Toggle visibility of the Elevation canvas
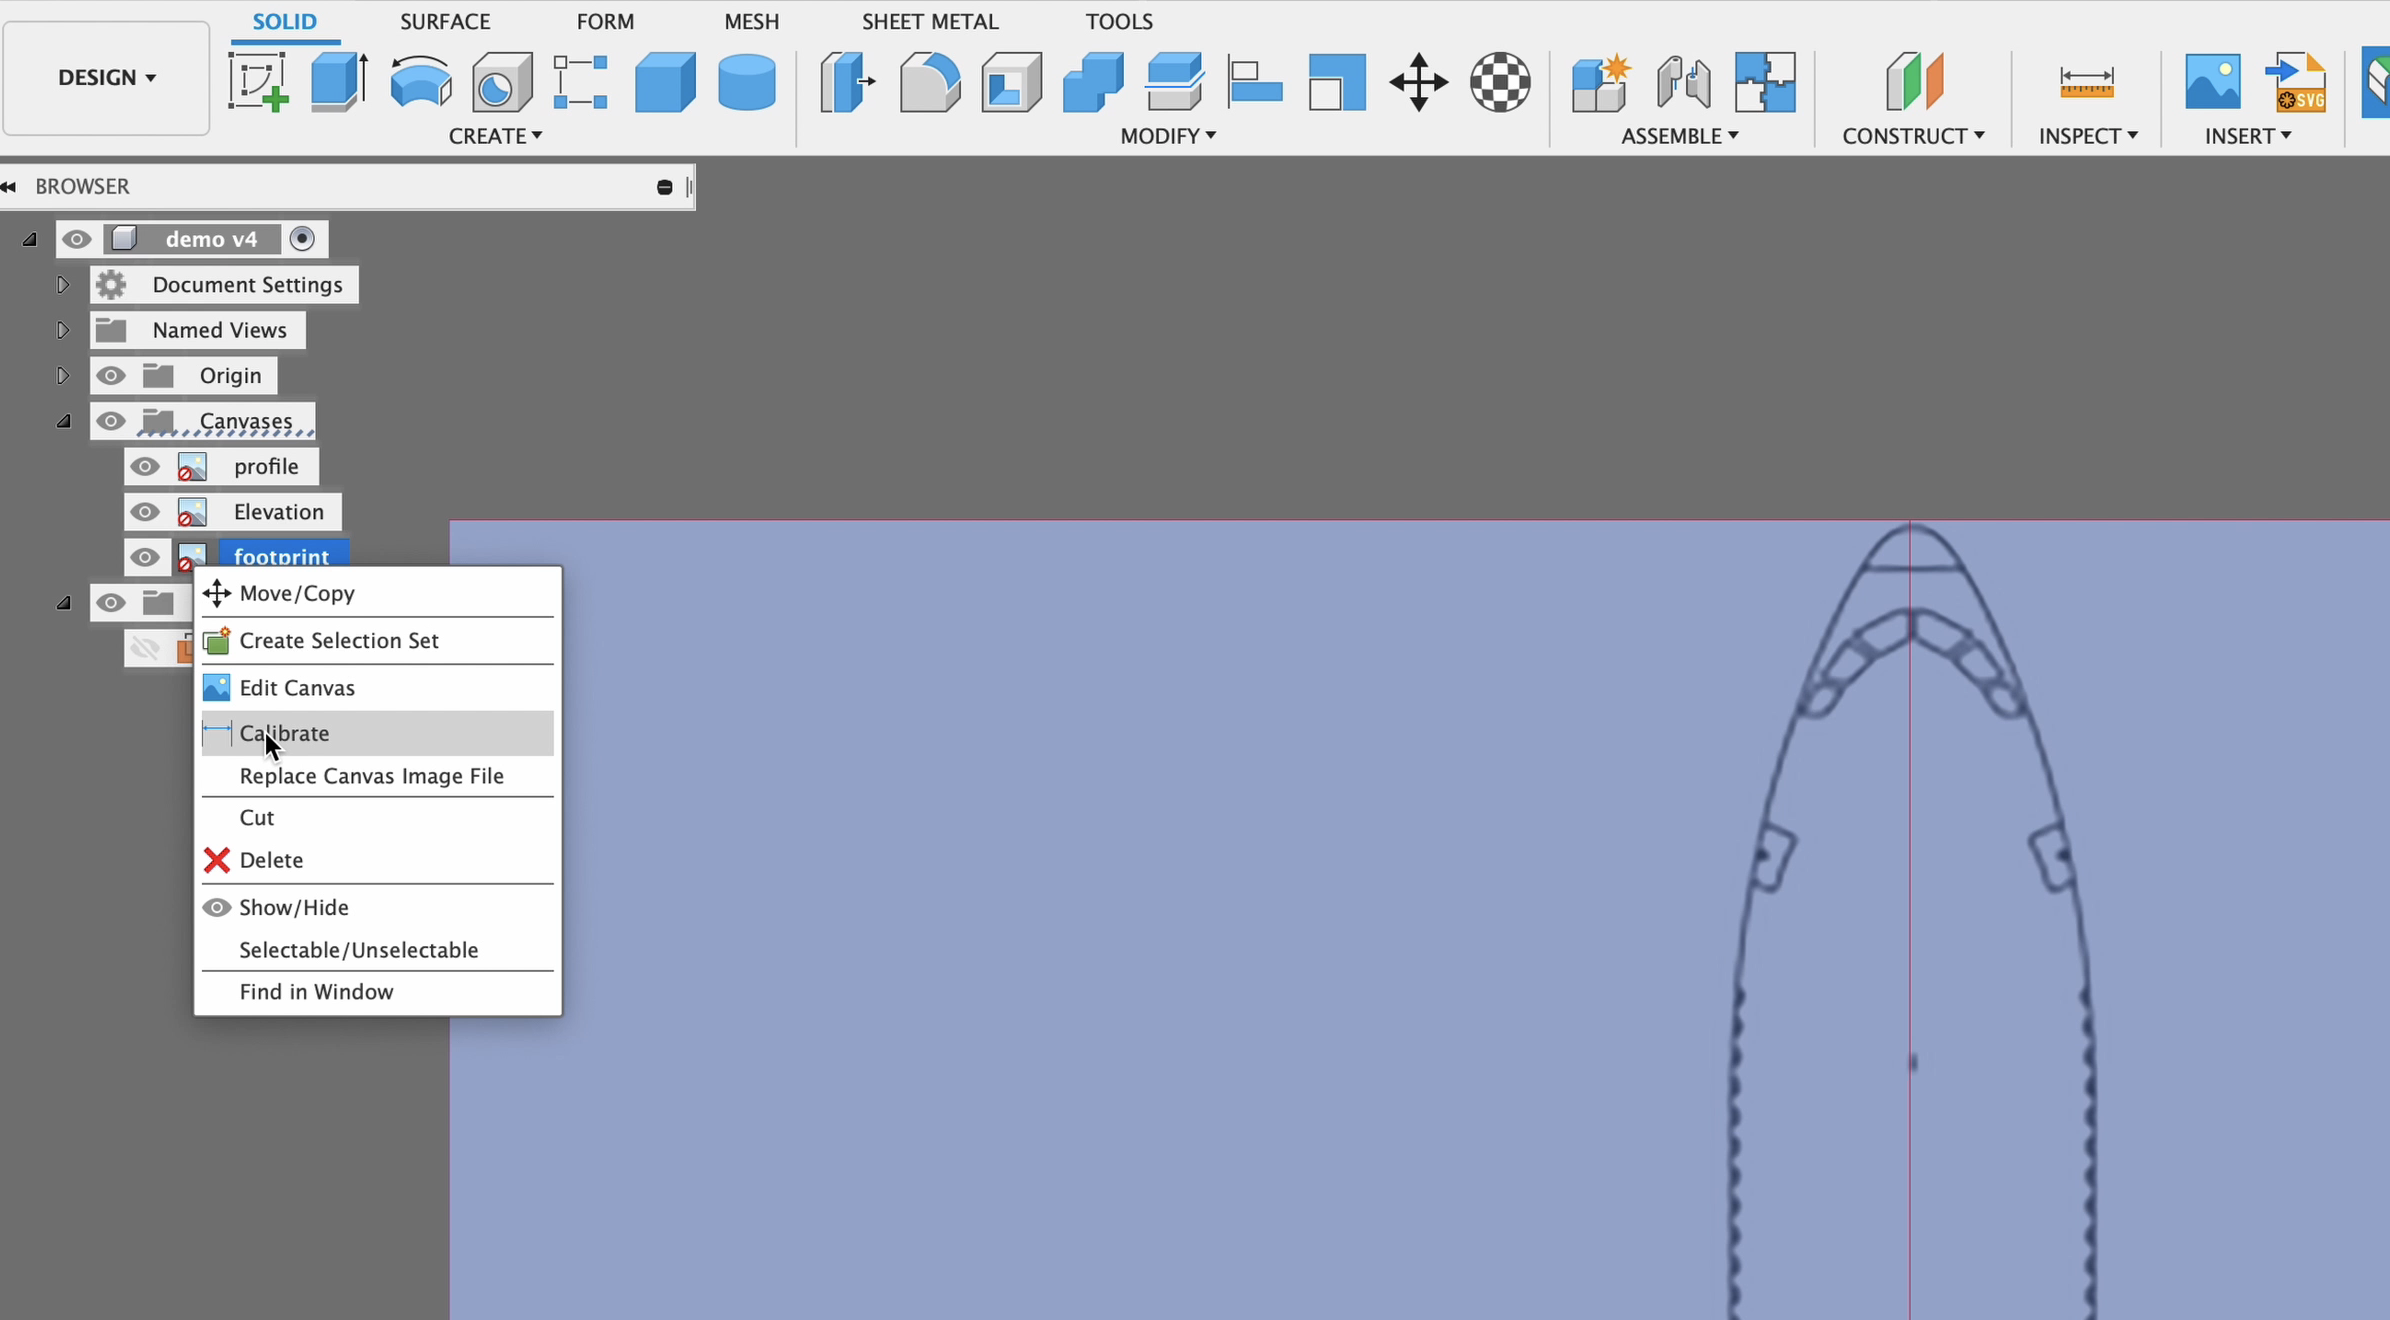This screenshot has height=1320, width=2390. [x=145, y=511]
